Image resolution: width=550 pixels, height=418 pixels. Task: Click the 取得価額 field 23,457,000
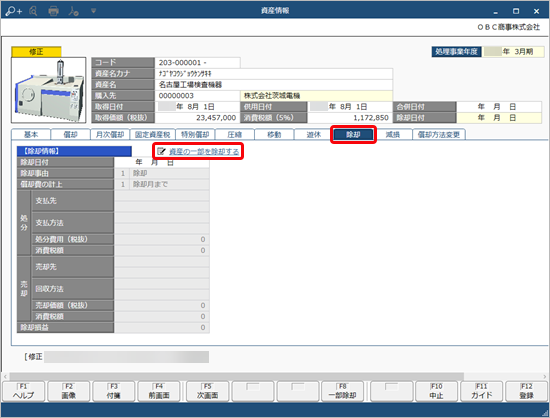197,118
